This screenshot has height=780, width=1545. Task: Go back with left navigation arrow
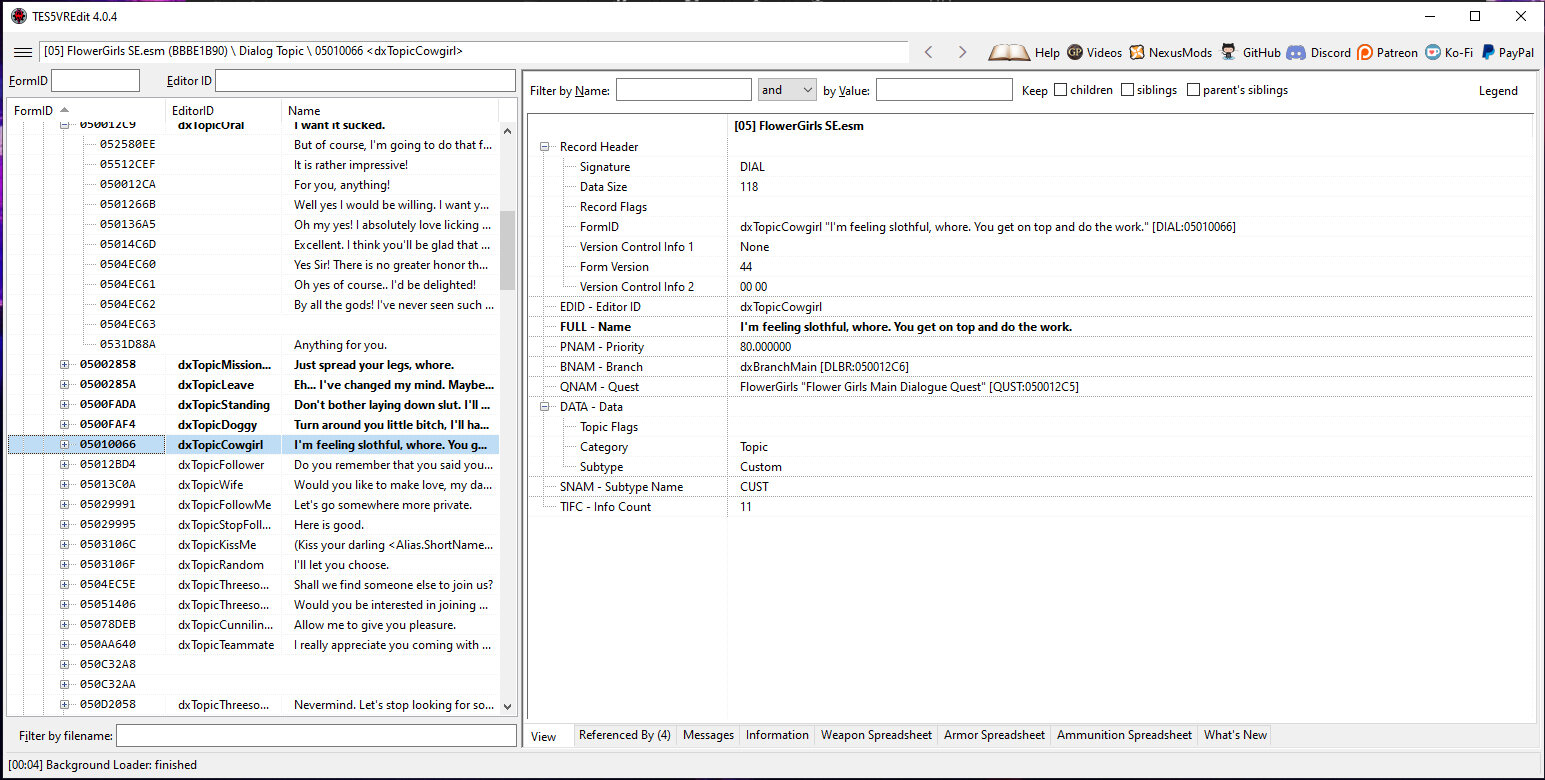pyautogui.click(x=928, y=52)
